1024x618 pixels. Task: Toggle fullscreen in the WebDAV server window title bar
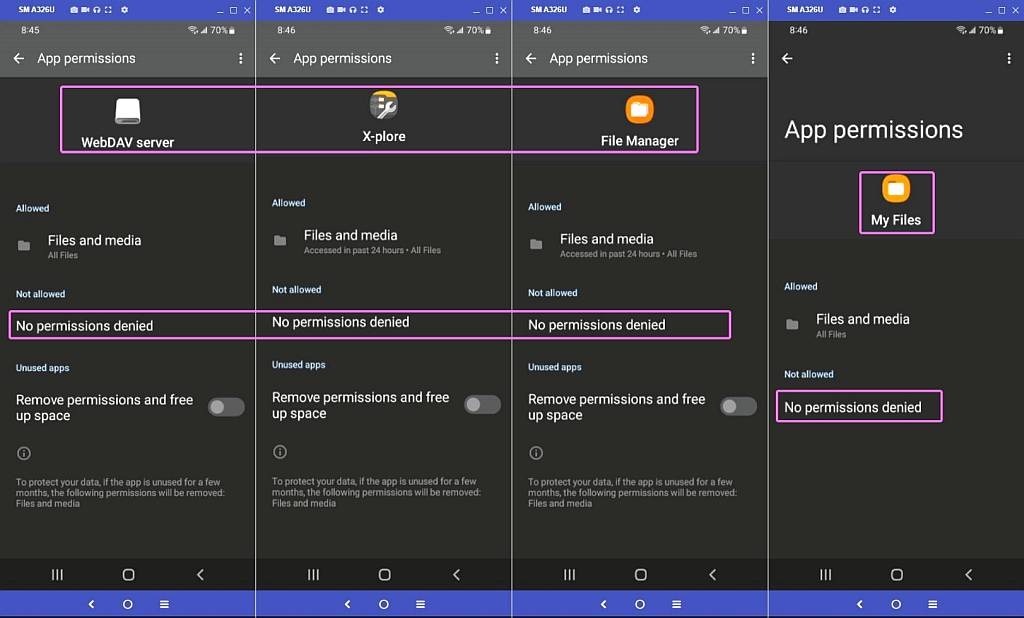(108, 10)
